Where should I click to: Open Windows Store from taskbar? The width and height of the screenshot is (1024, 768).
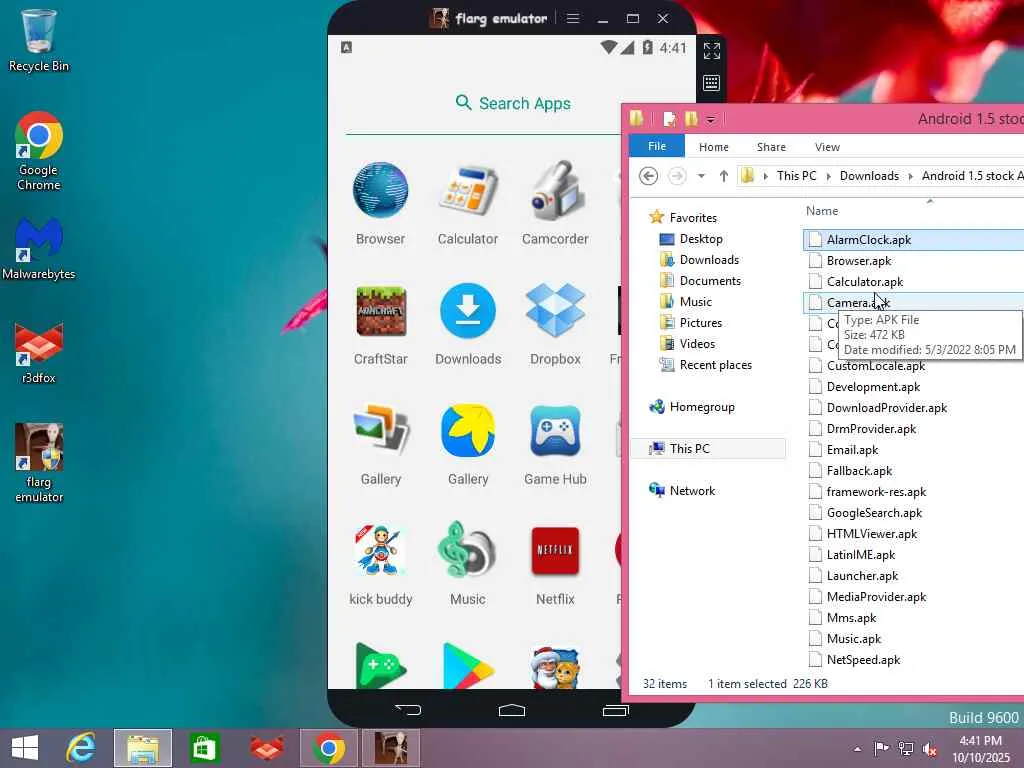pyautogui.click(x=204, y=748)
